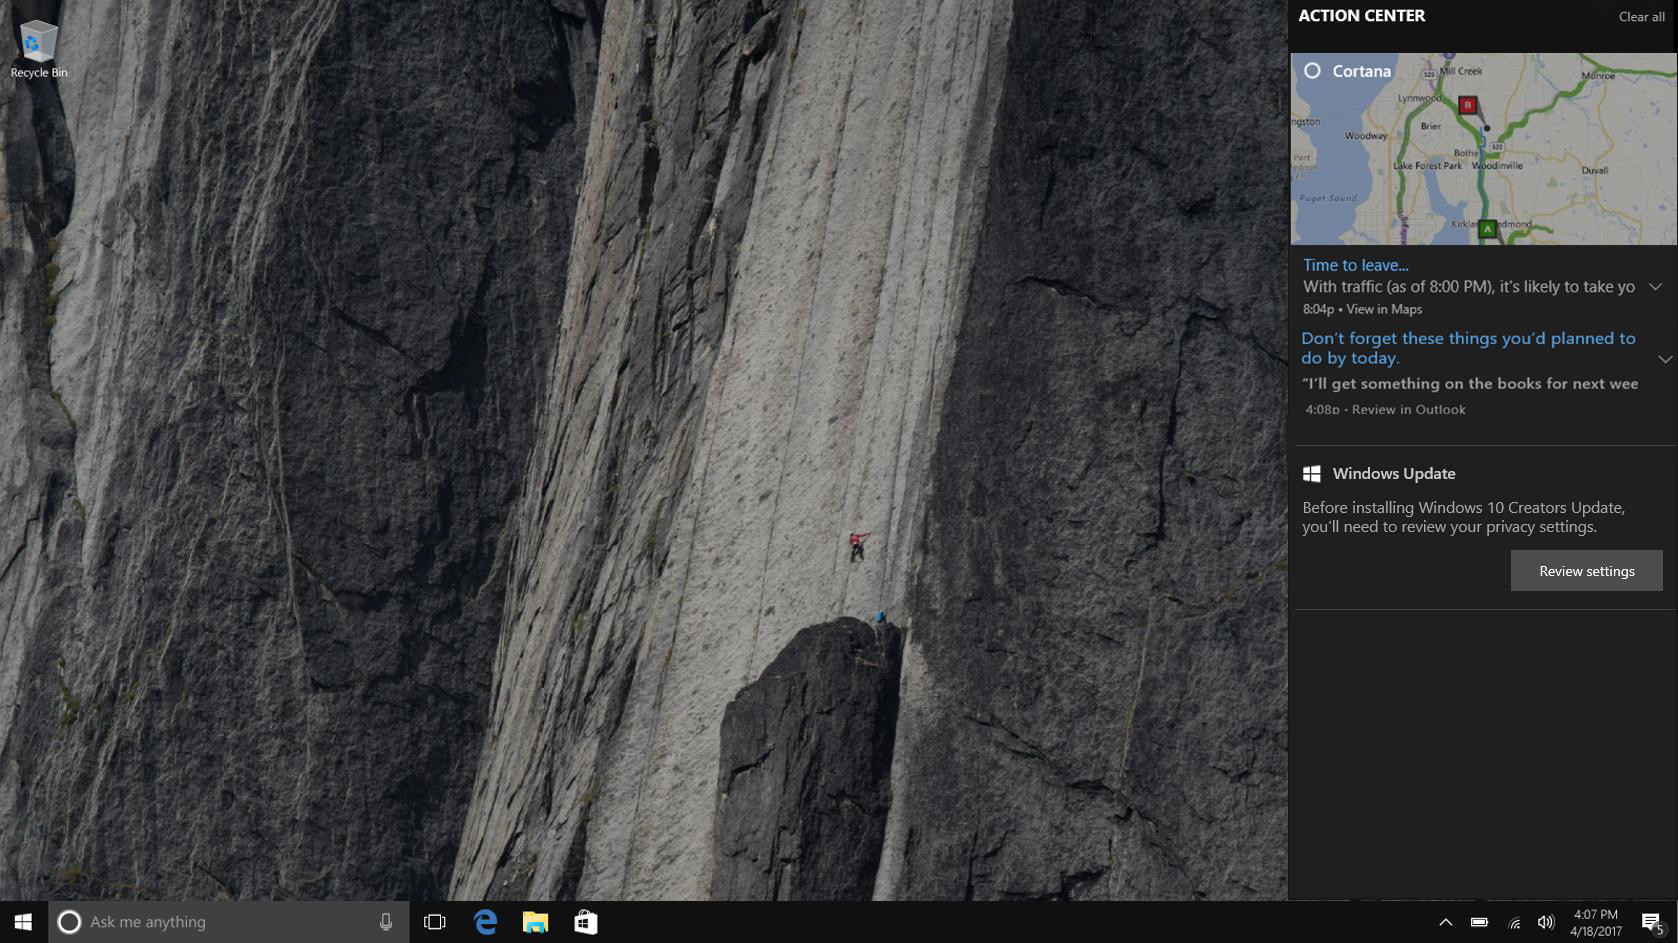This screenshot has width=1678, height=943.
Task: Open the Windows Start menu
Action: (23, 922)
